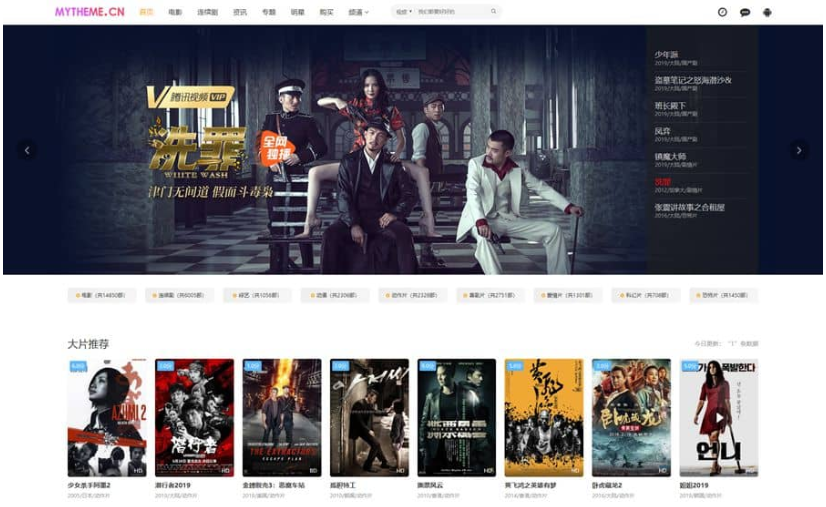The height and width of the screenshot is (507, 826).
Task: Open the message chat bubble icon
Action: coord(745,12)
